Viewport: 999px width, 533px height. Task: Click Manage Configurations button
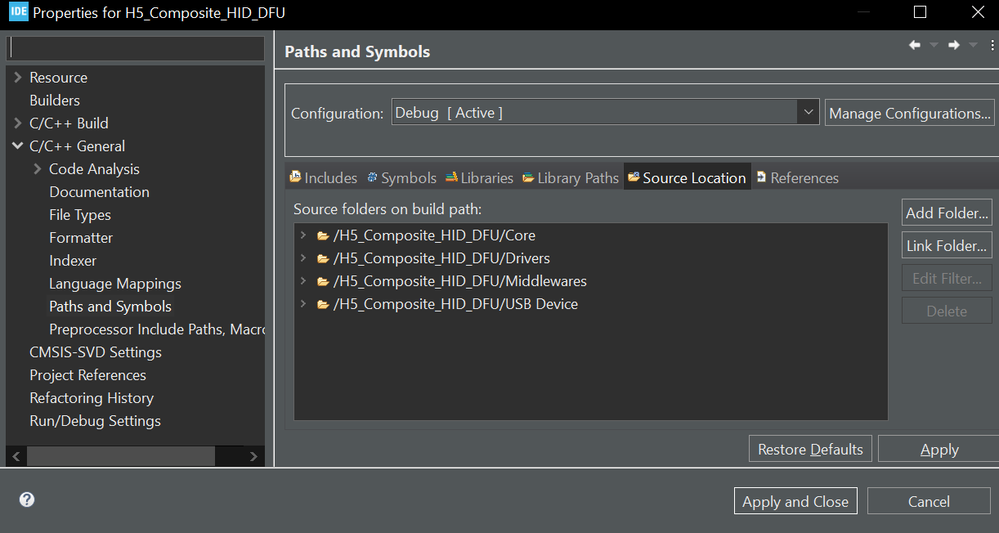pos(910,113)
